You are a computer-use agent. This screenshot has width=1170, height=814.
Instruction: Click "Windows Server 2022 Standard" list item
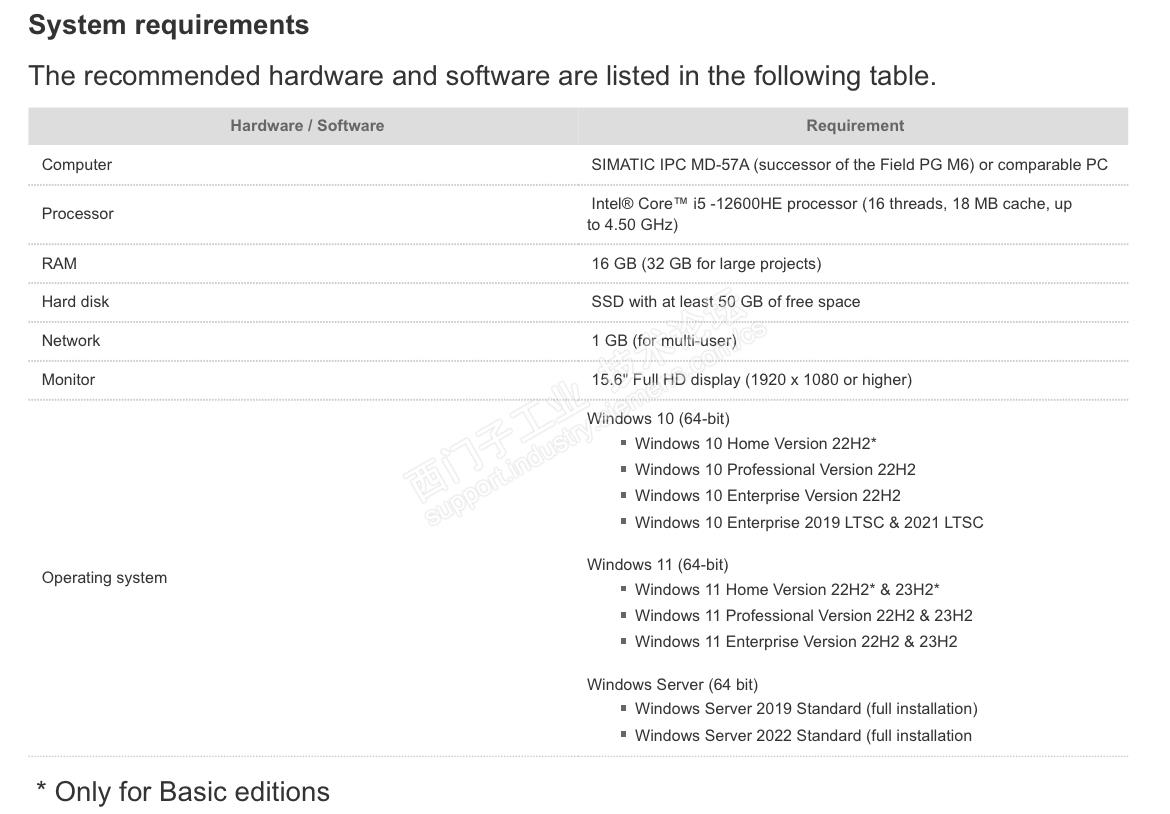[x=803, y=736]
